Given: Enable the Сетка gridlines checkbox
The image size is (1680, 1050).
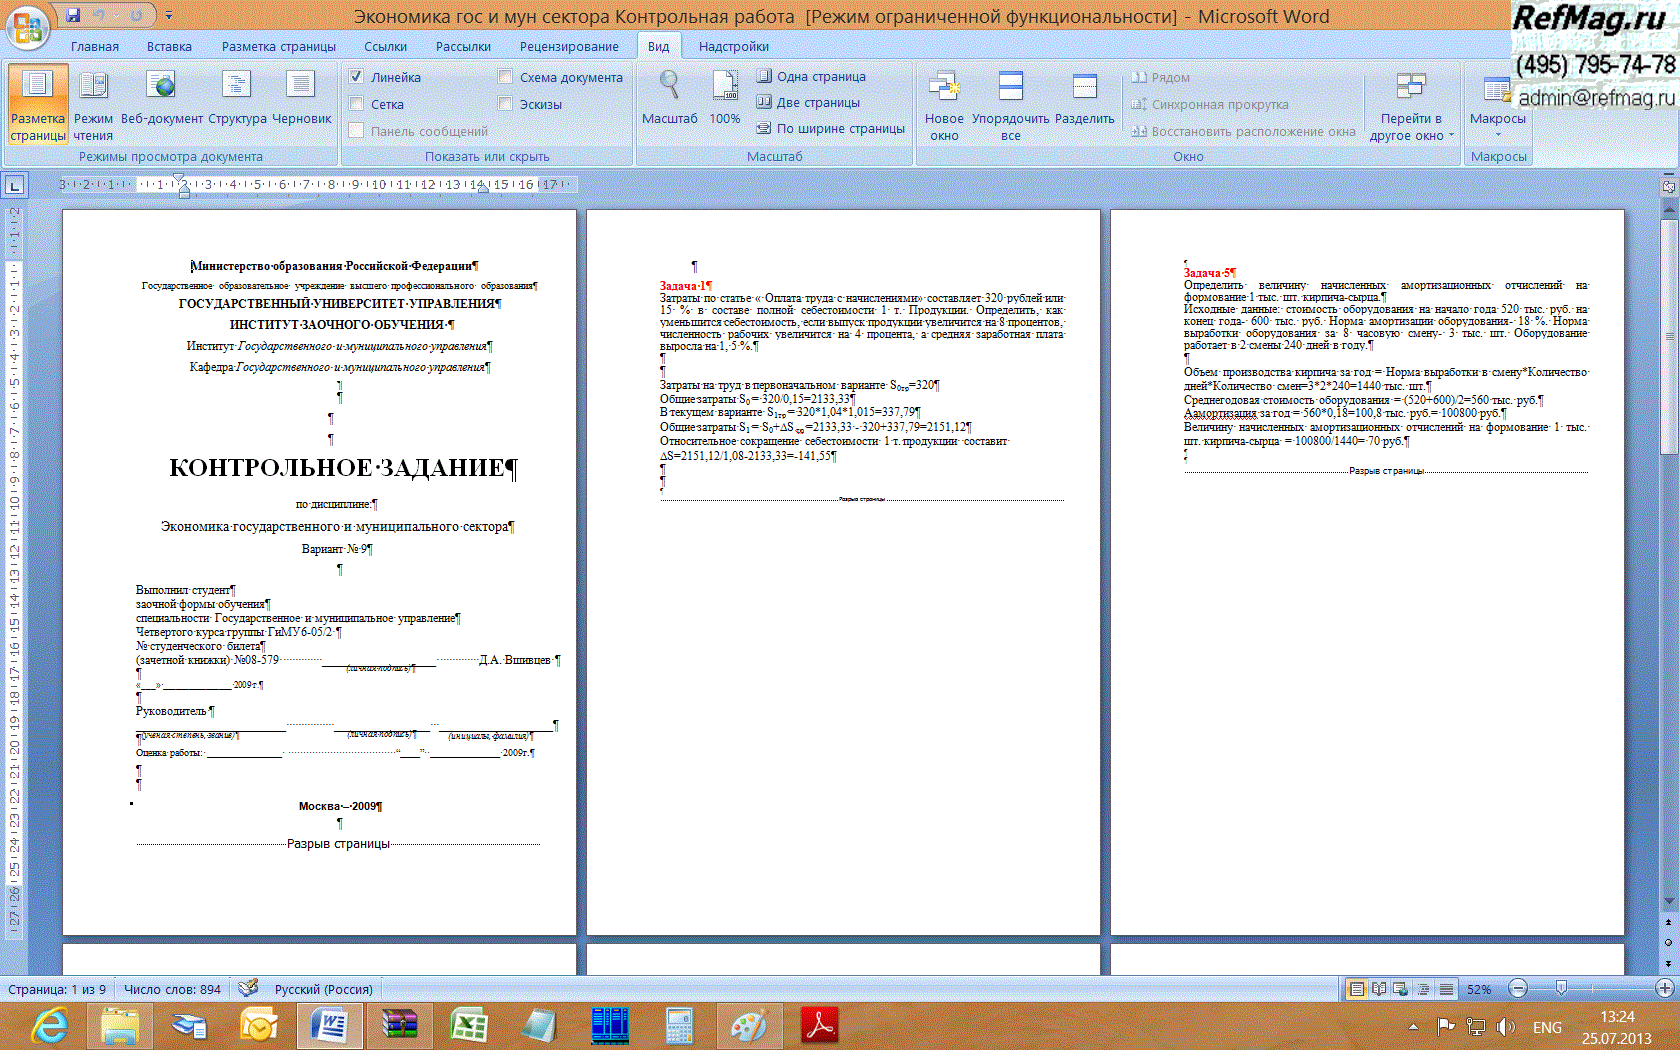Looking at the screenshot, I should coord(356,104).
